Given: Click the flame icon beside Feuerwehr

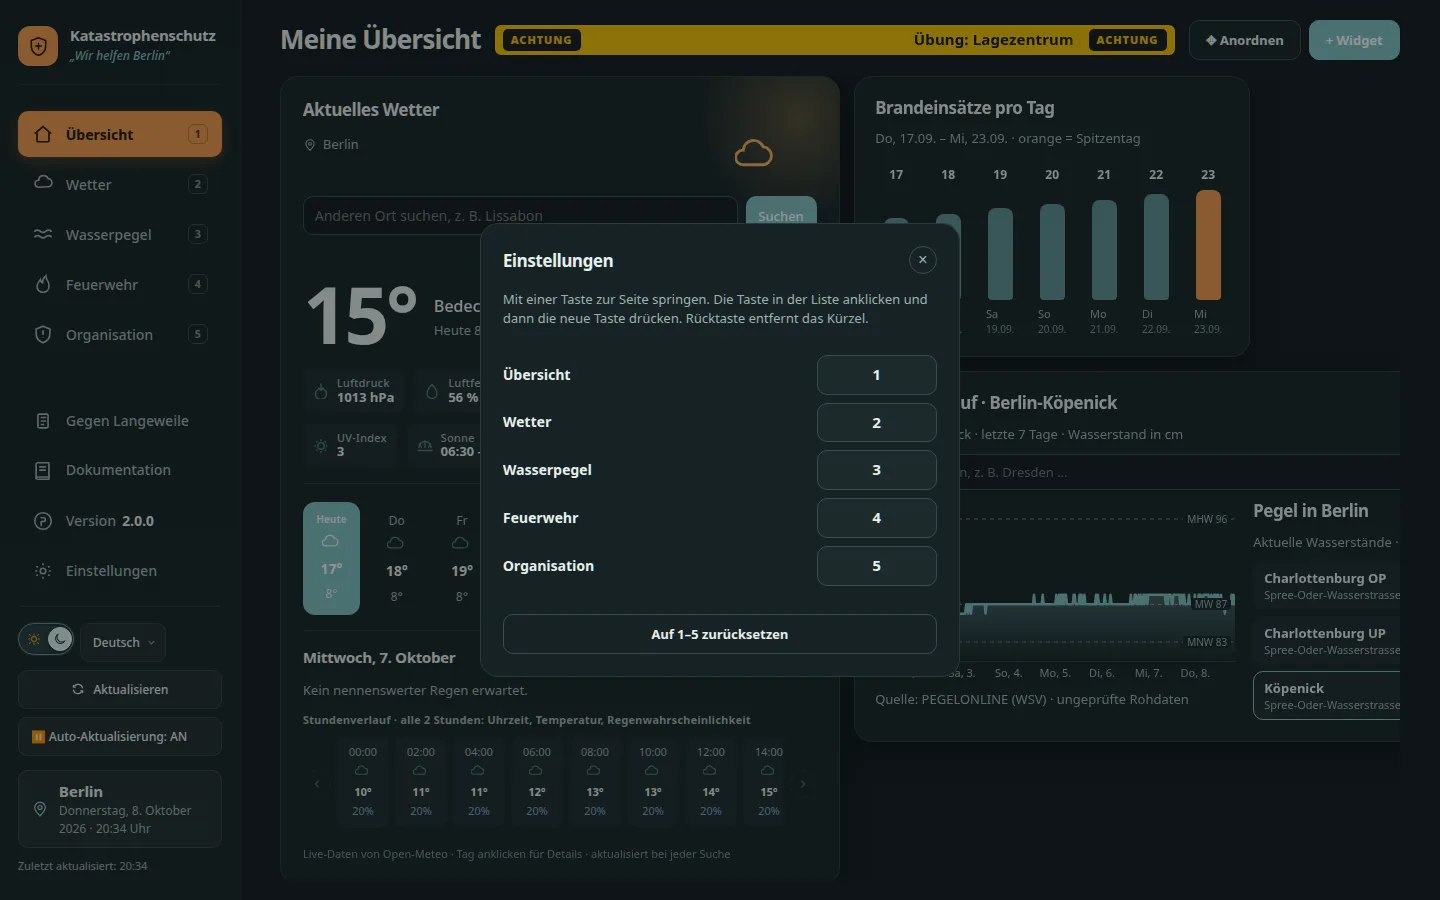Looking at the screenshot, I should [43, 284].
